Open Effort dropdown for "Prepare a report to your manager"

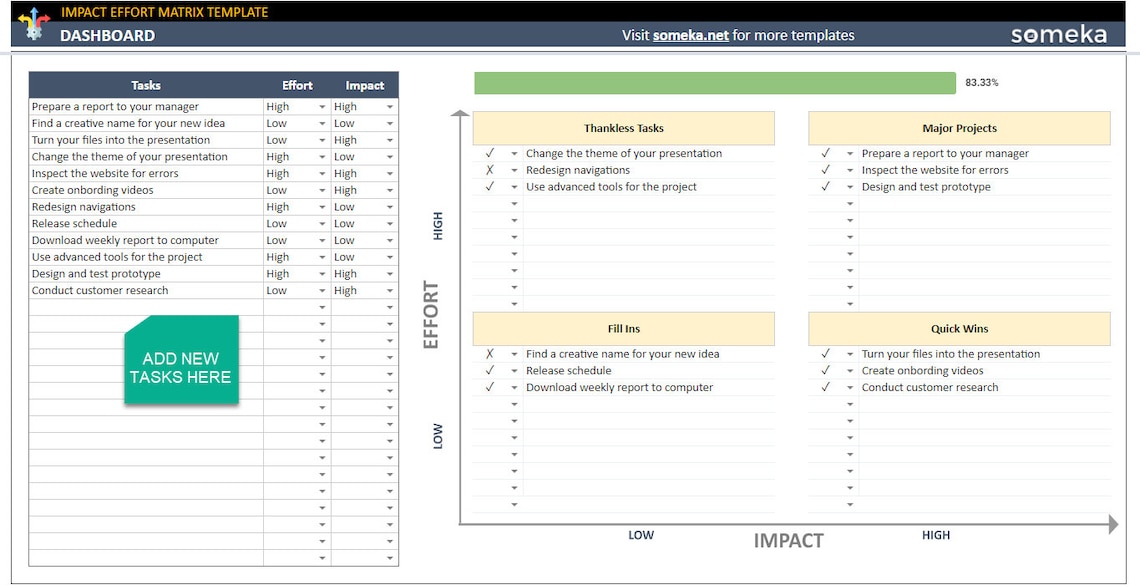pos(320,106)
